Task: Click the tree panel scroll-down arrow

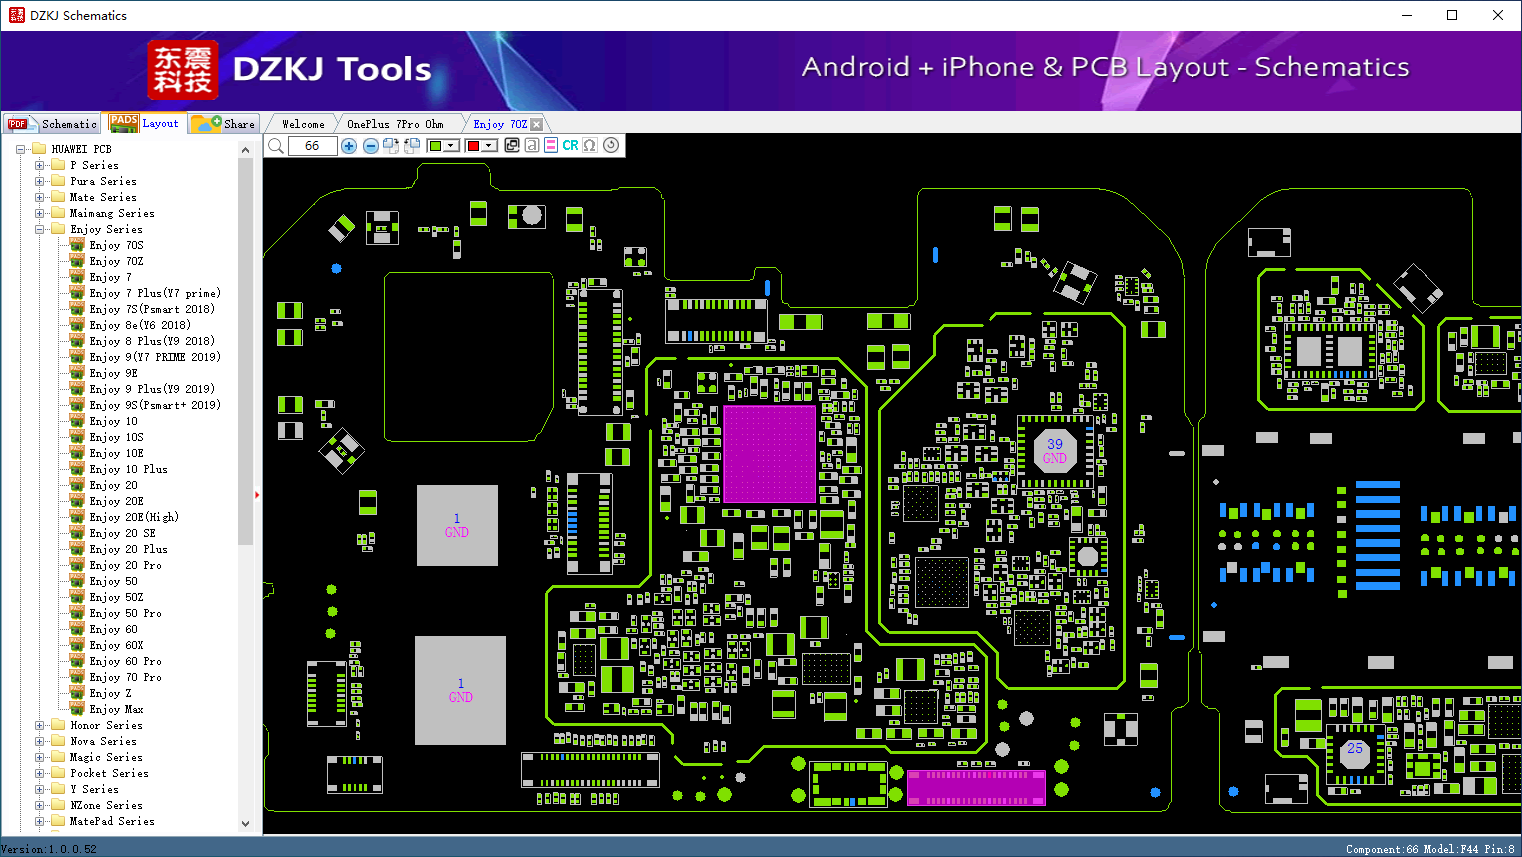Action: coord(246,824)
